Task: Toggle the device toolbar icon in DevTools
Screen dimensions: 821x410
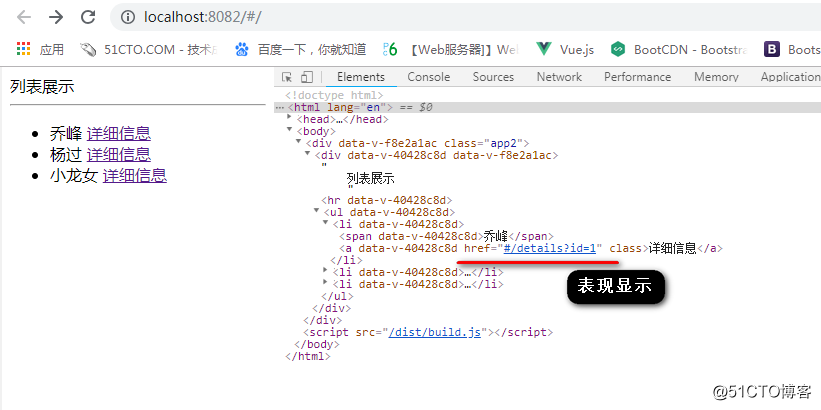Action: (307, 77)
